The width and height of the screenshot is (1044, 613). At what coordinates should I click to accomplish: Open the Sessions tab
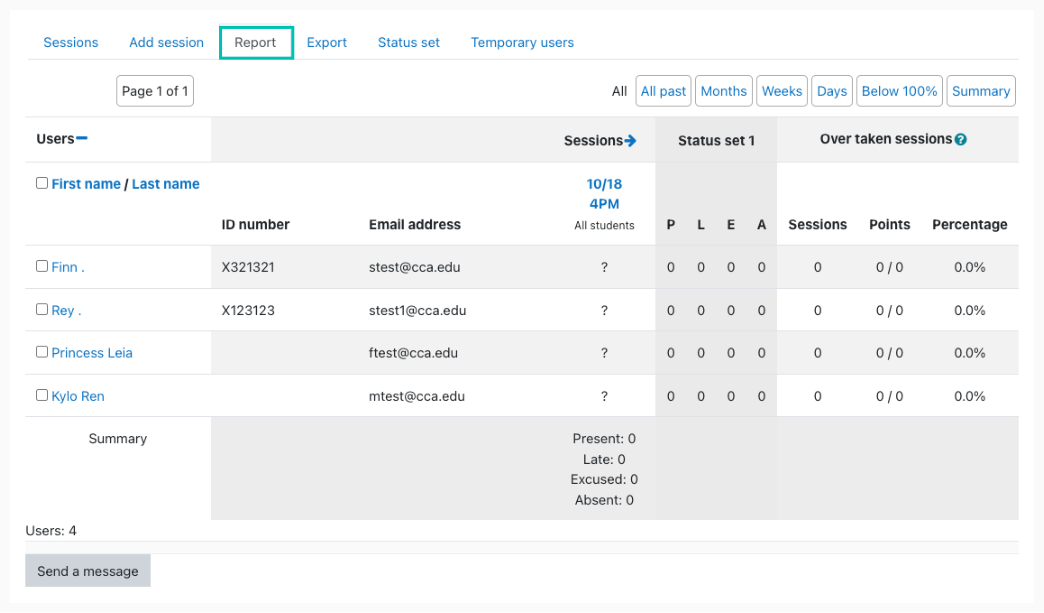[x=70, y=42]
